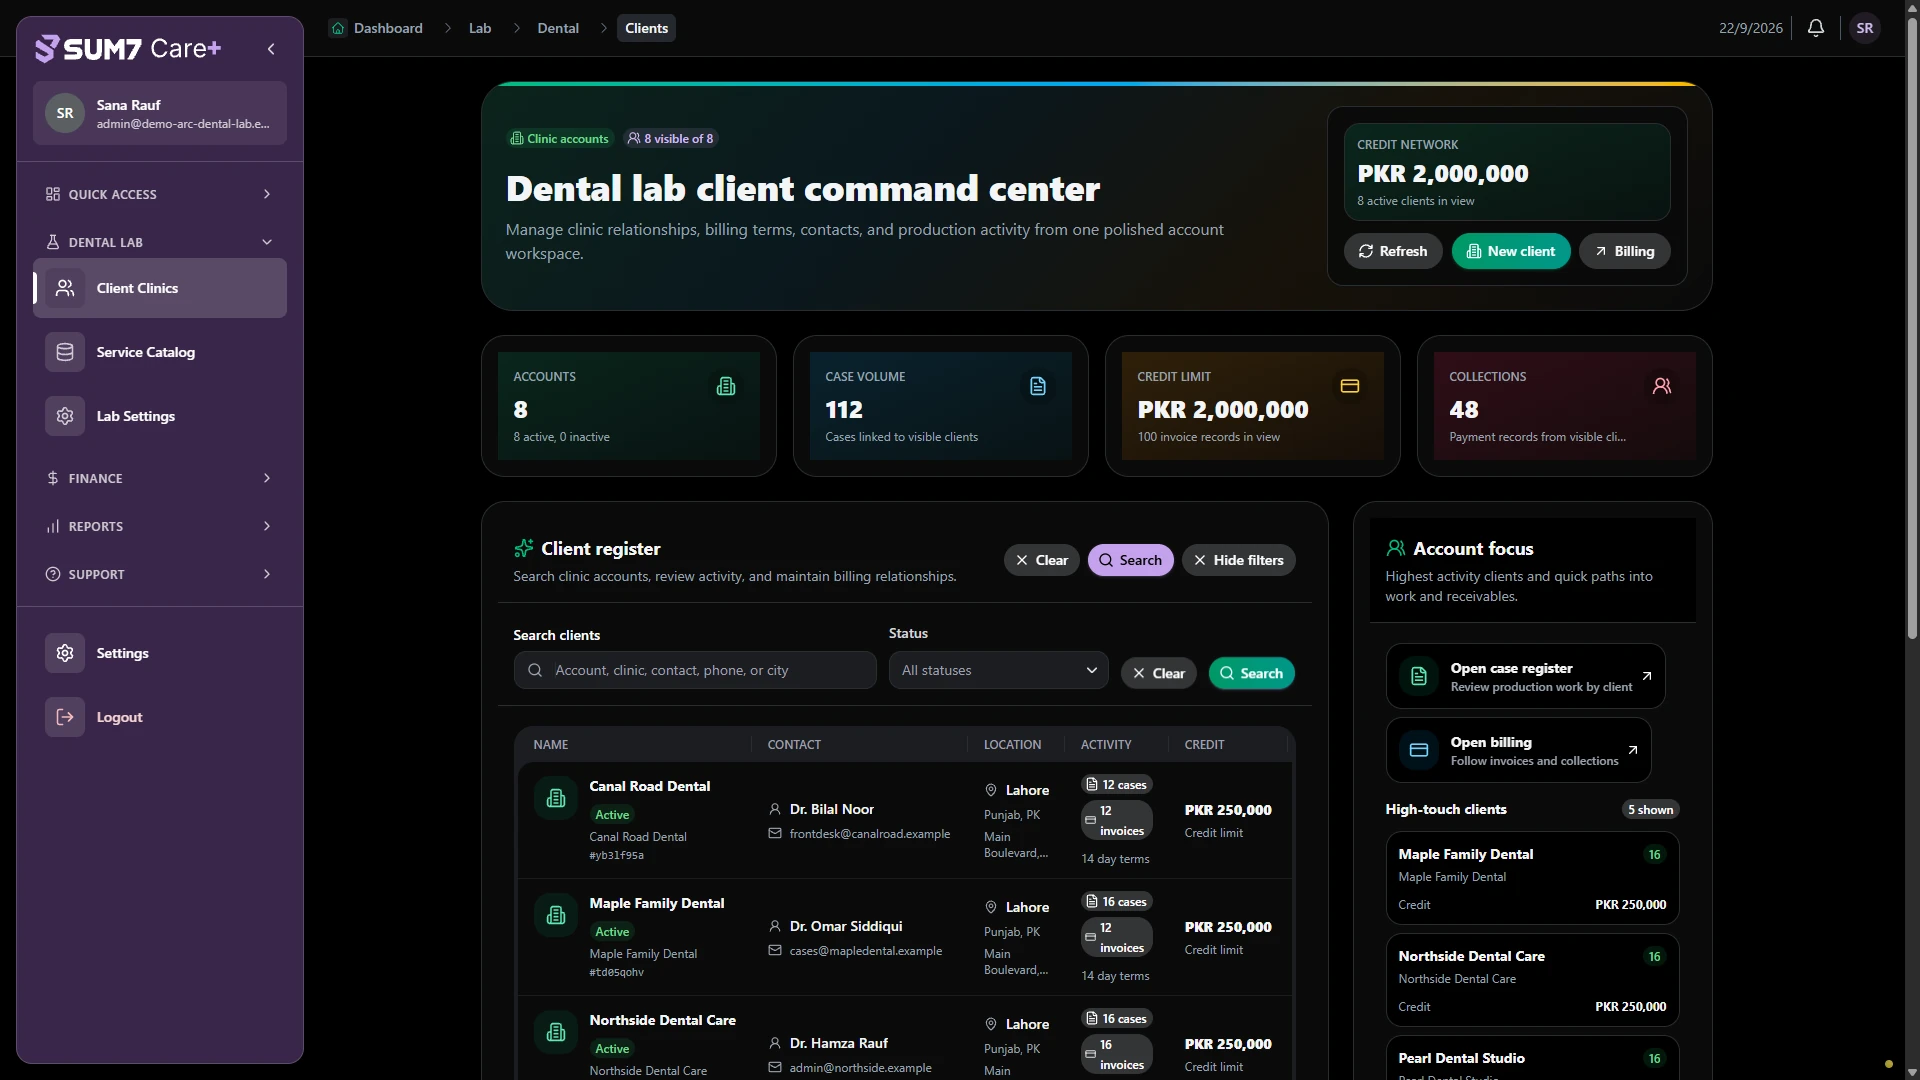1920x1080 pixels.
Task: Click the Dashboard home icon in breadcrumb
Action: click(x=338, y=28)
